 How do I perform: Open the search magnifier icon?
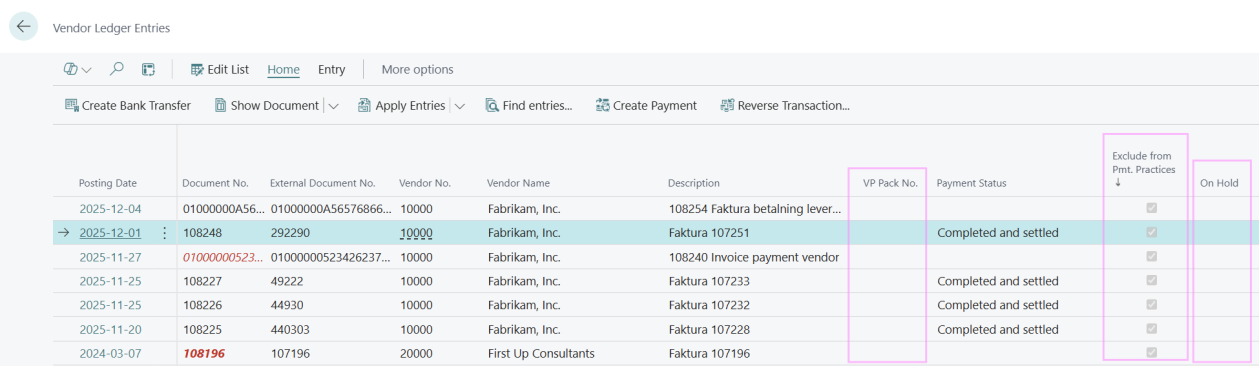(117, 70)
